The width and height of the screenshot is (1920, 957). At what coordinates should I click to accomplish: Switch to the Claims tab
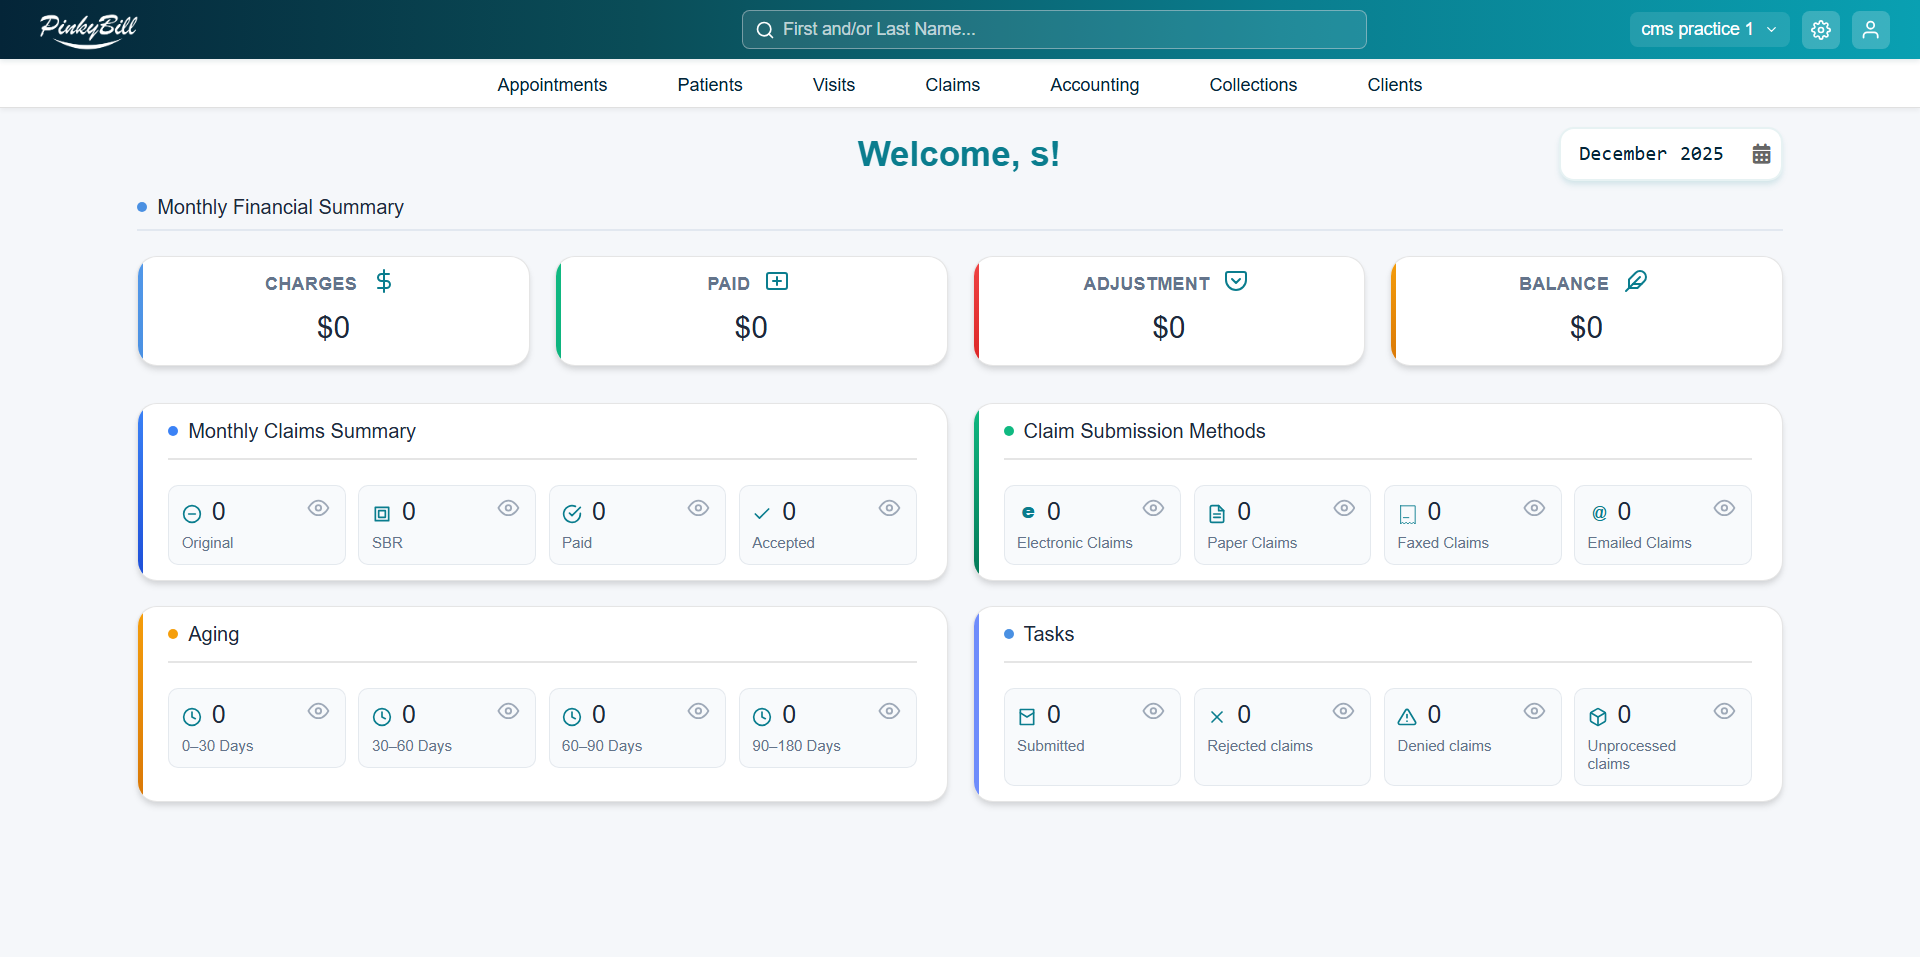click(x=952, y=85)
